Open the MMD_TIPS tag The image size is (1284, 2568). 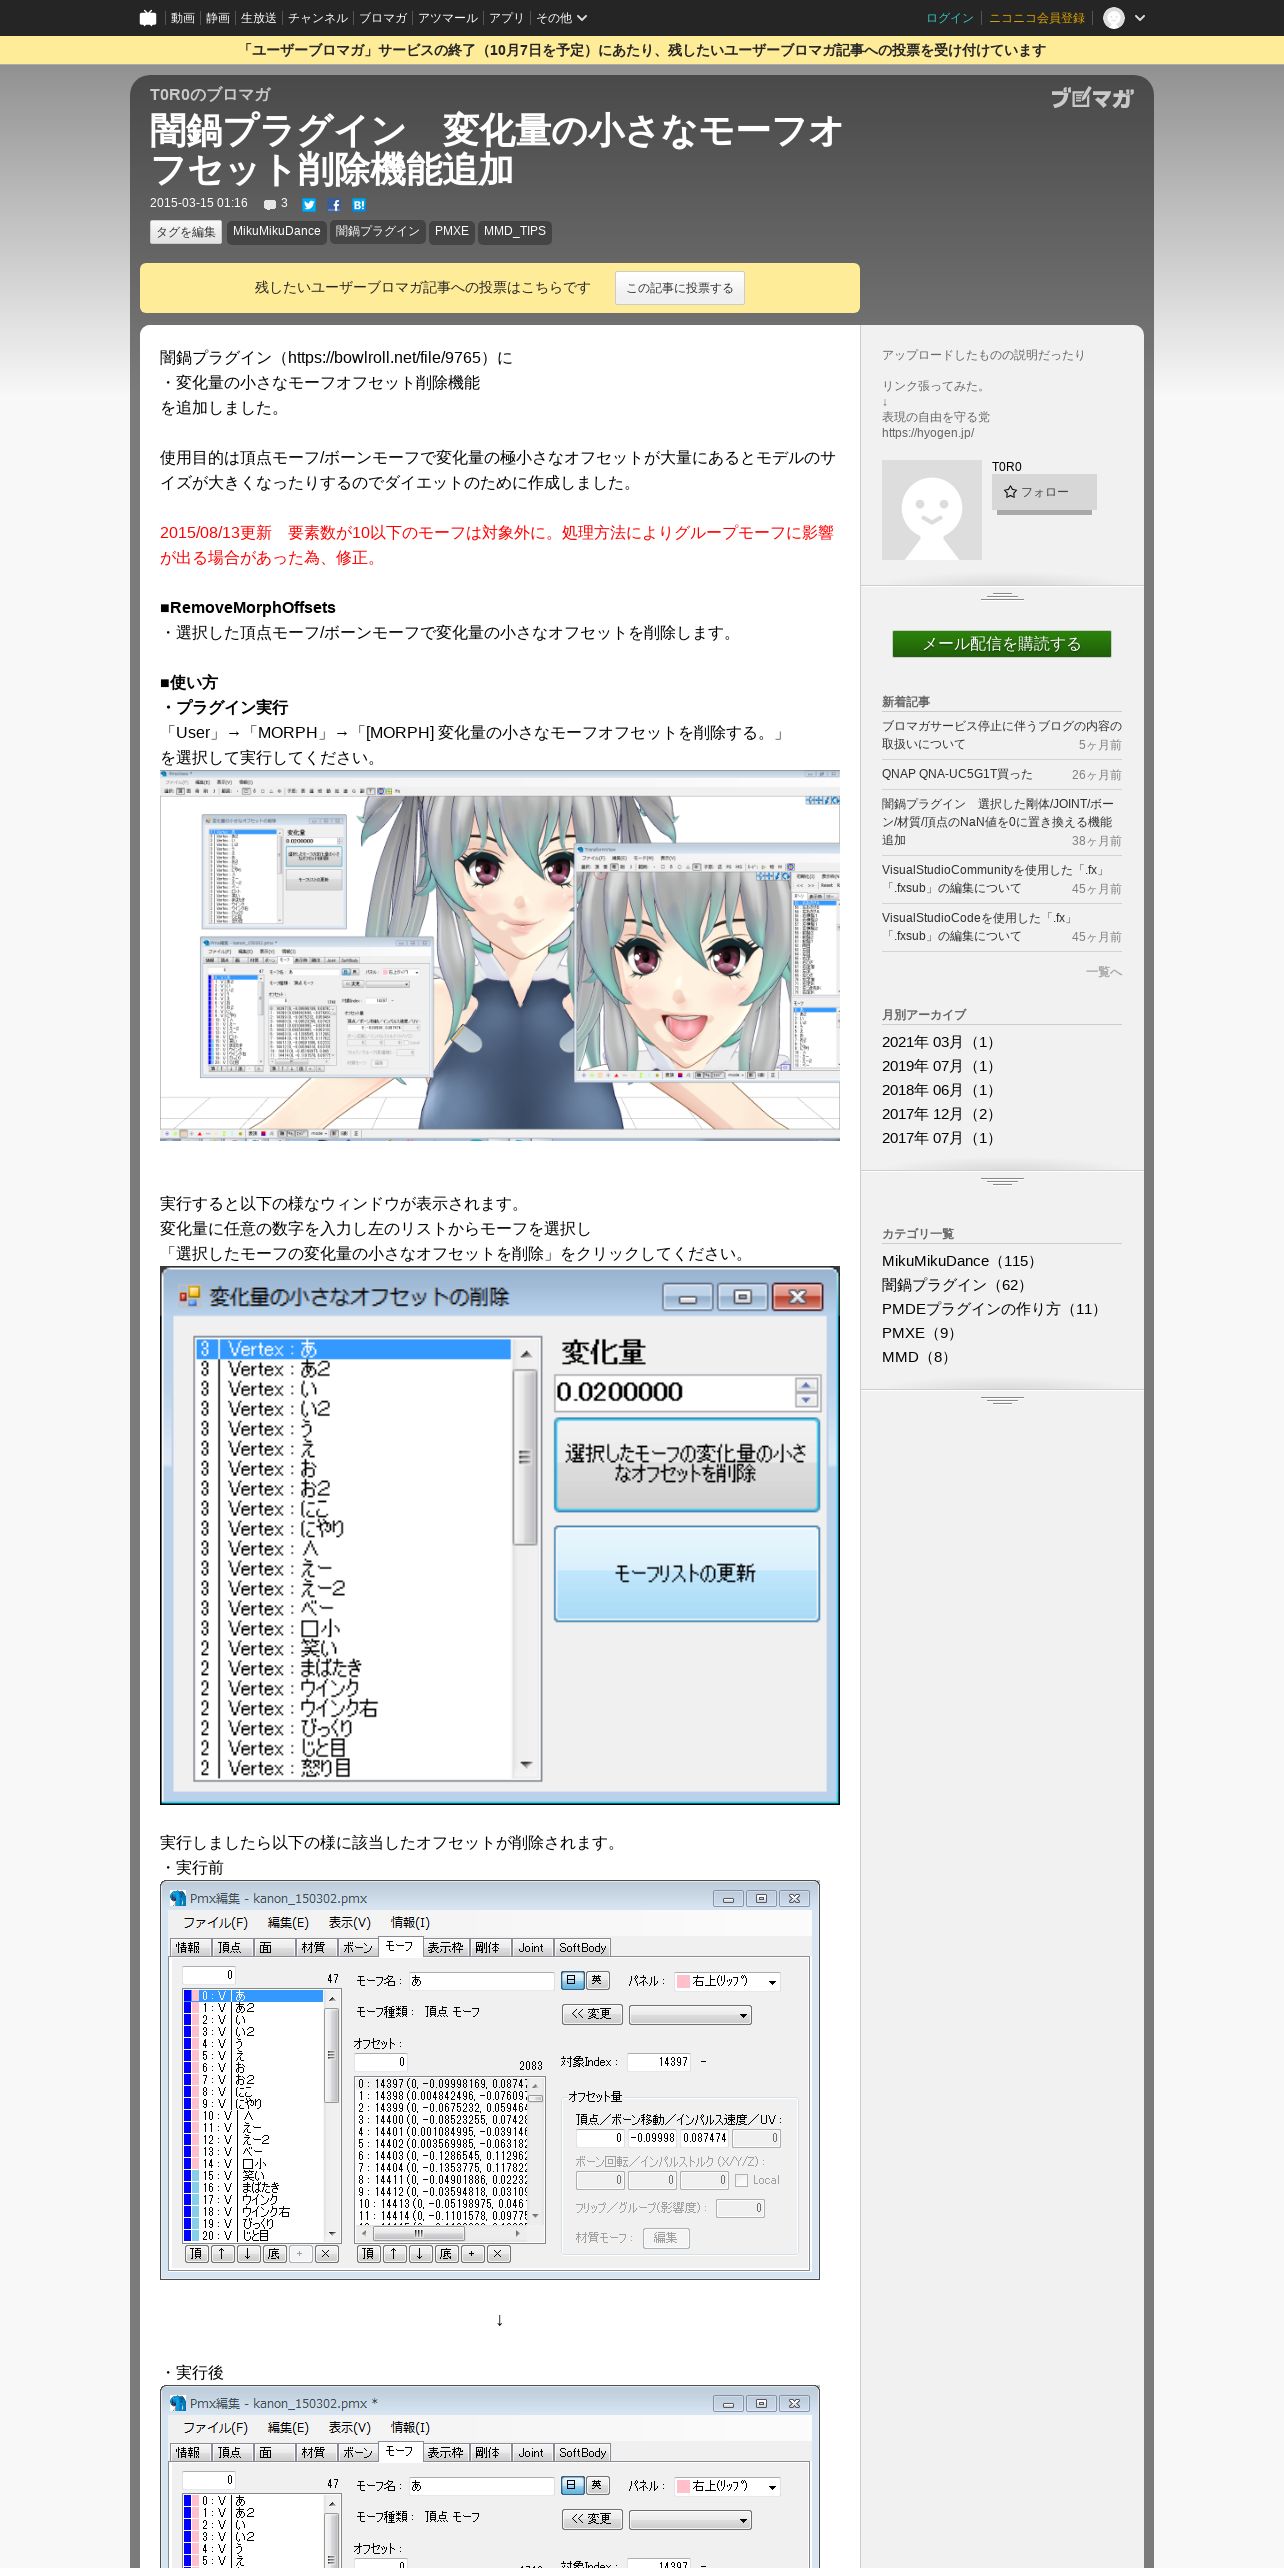[515, 232]
